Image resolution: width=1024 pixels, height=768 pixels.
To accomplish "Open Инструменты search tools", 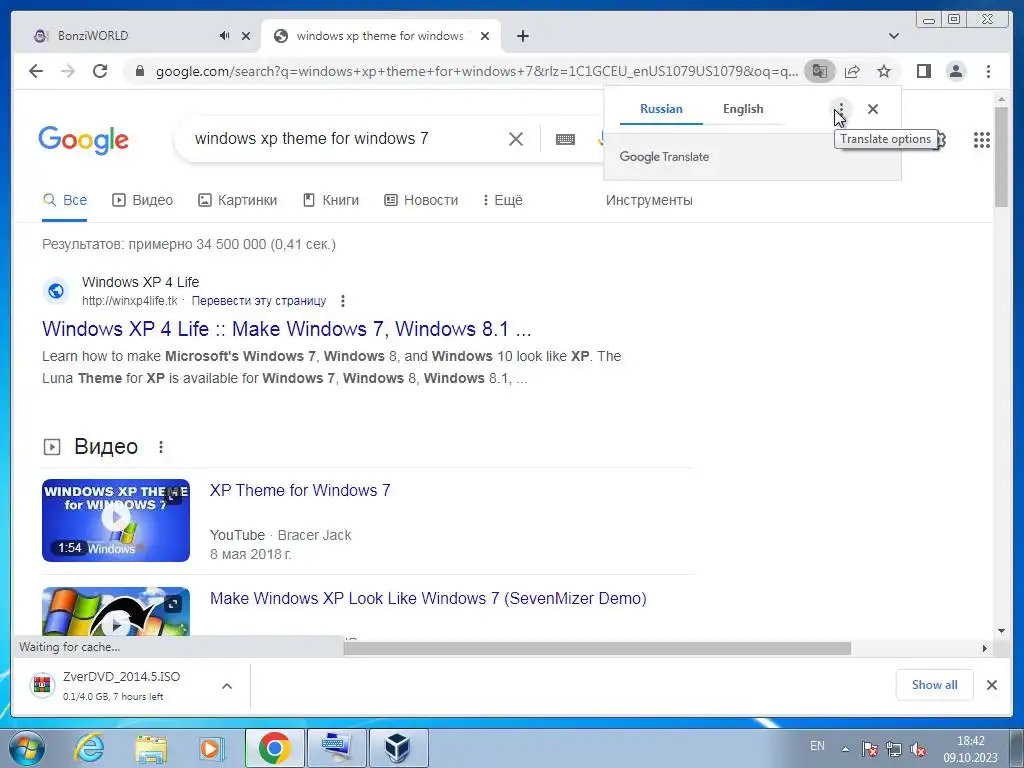I will pyautogui.click(x=649, y=200).
